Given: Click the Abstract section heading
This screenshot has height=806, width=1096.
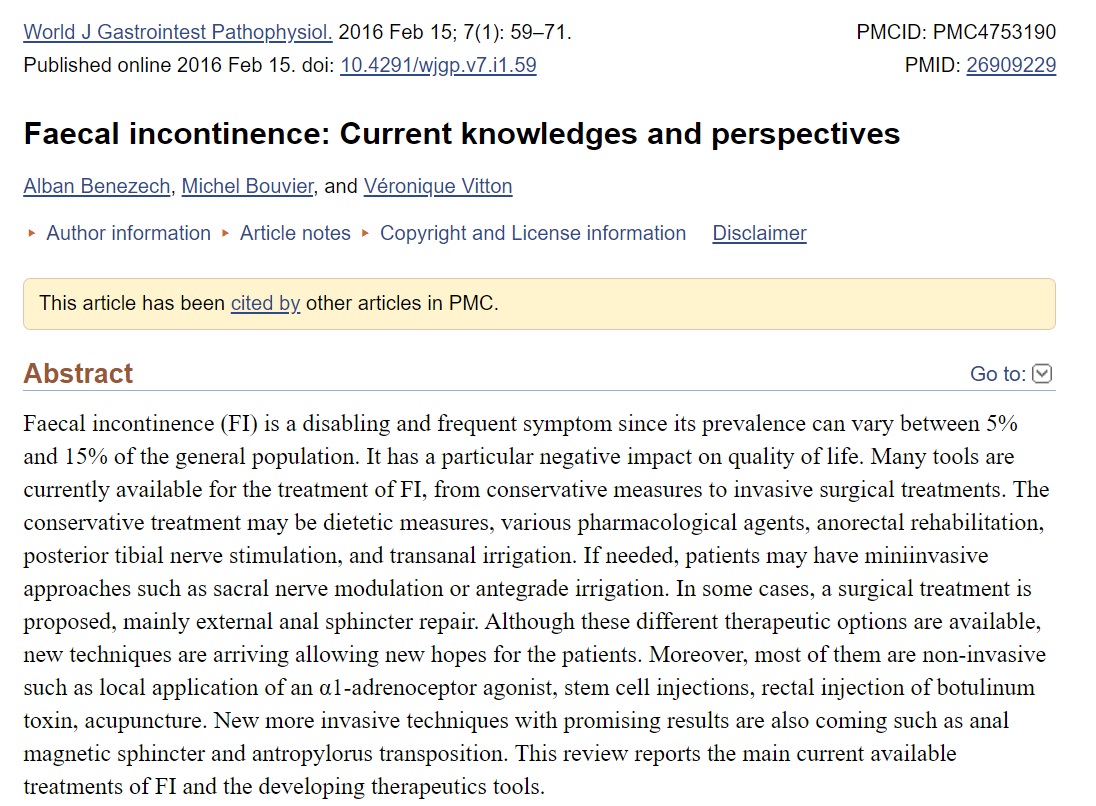Looking at the screenshot, I should (x=78, y=374).
